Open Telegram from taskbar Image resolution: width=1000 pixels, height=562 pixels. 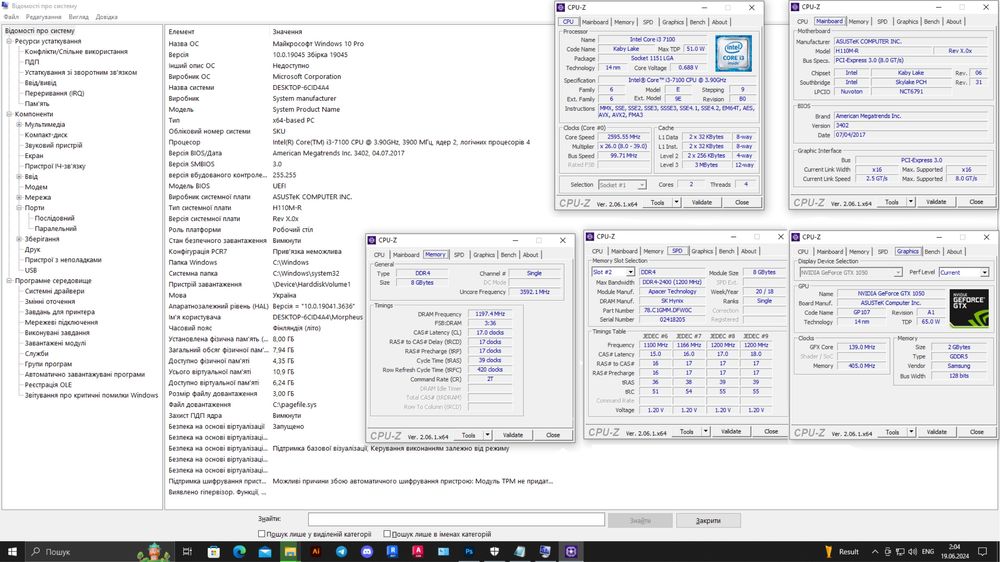point(341,551)
